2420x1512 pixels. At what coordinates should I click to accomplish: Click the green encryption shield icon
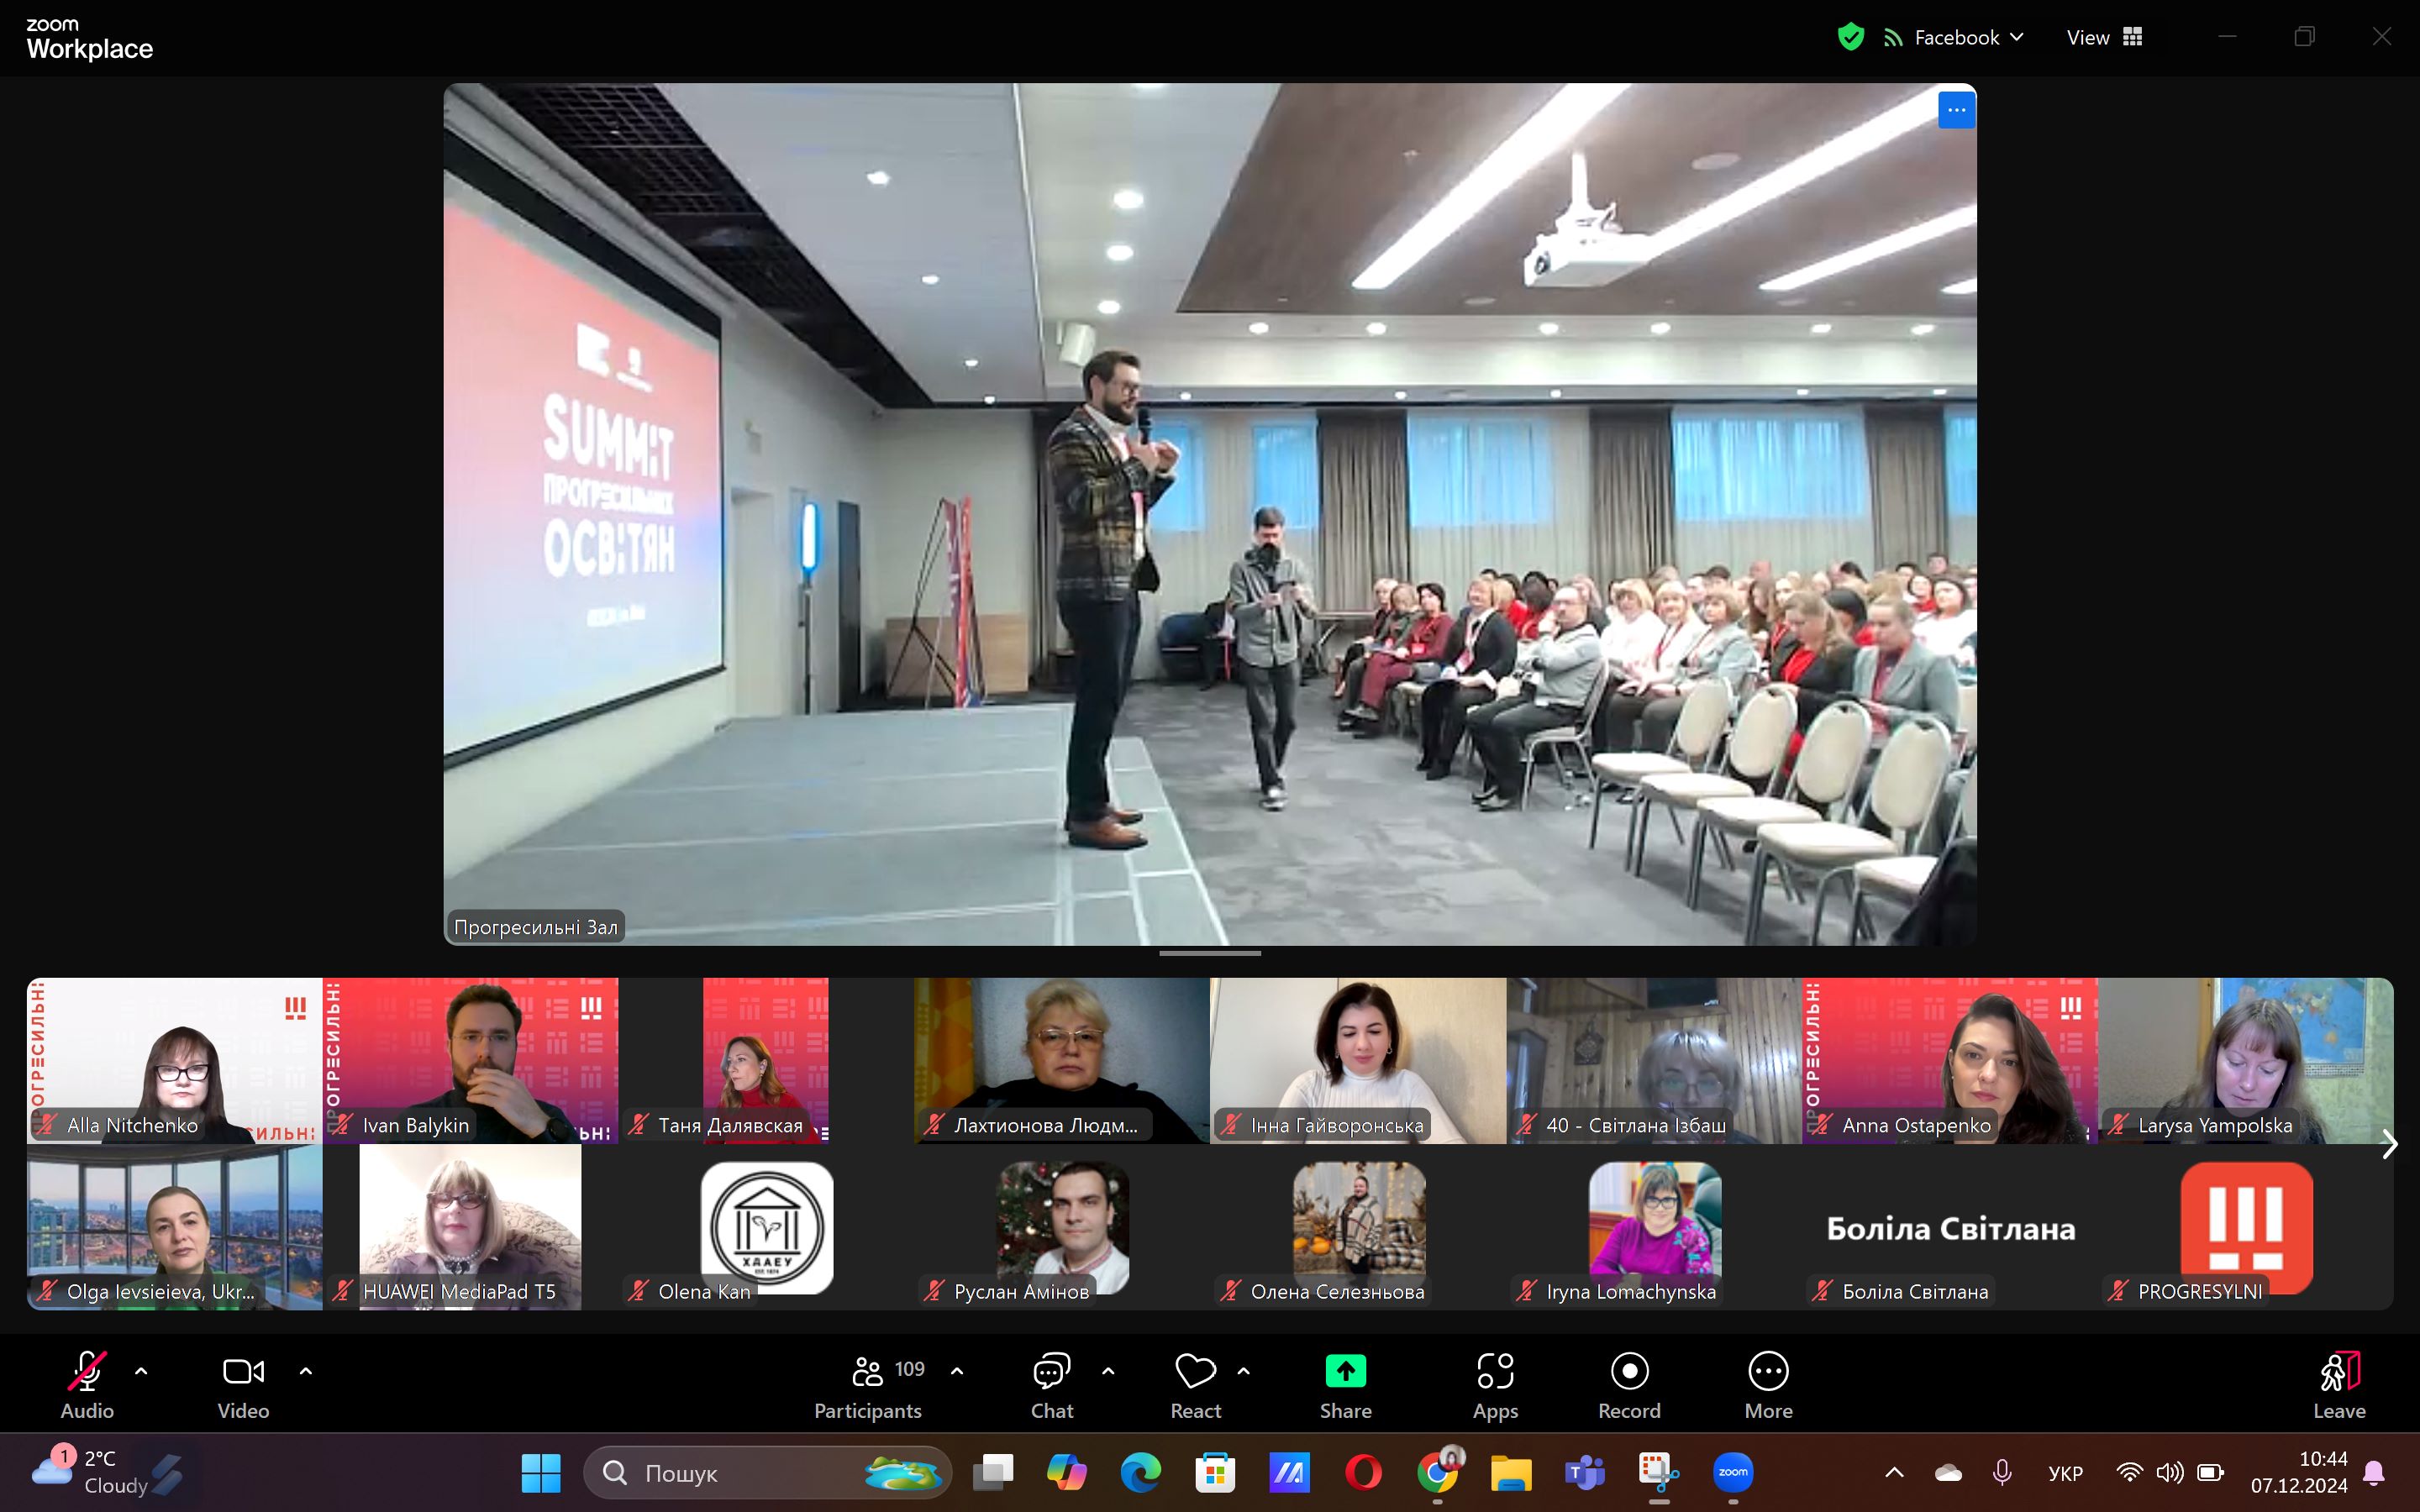(x=1850, y=37)
